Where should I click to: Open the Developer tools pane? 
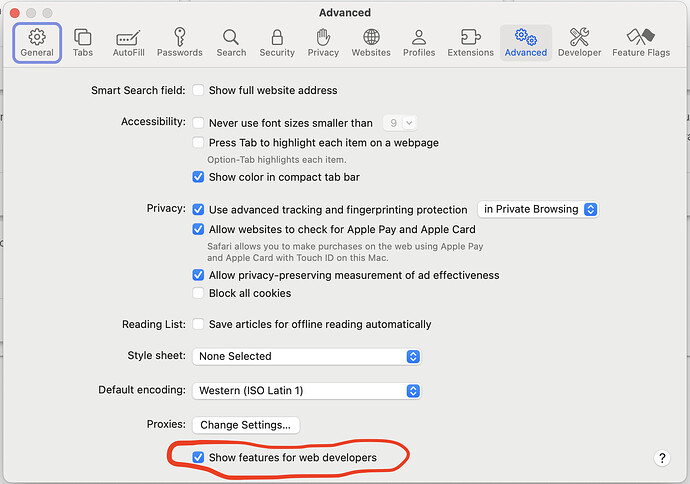coord(579,43)
